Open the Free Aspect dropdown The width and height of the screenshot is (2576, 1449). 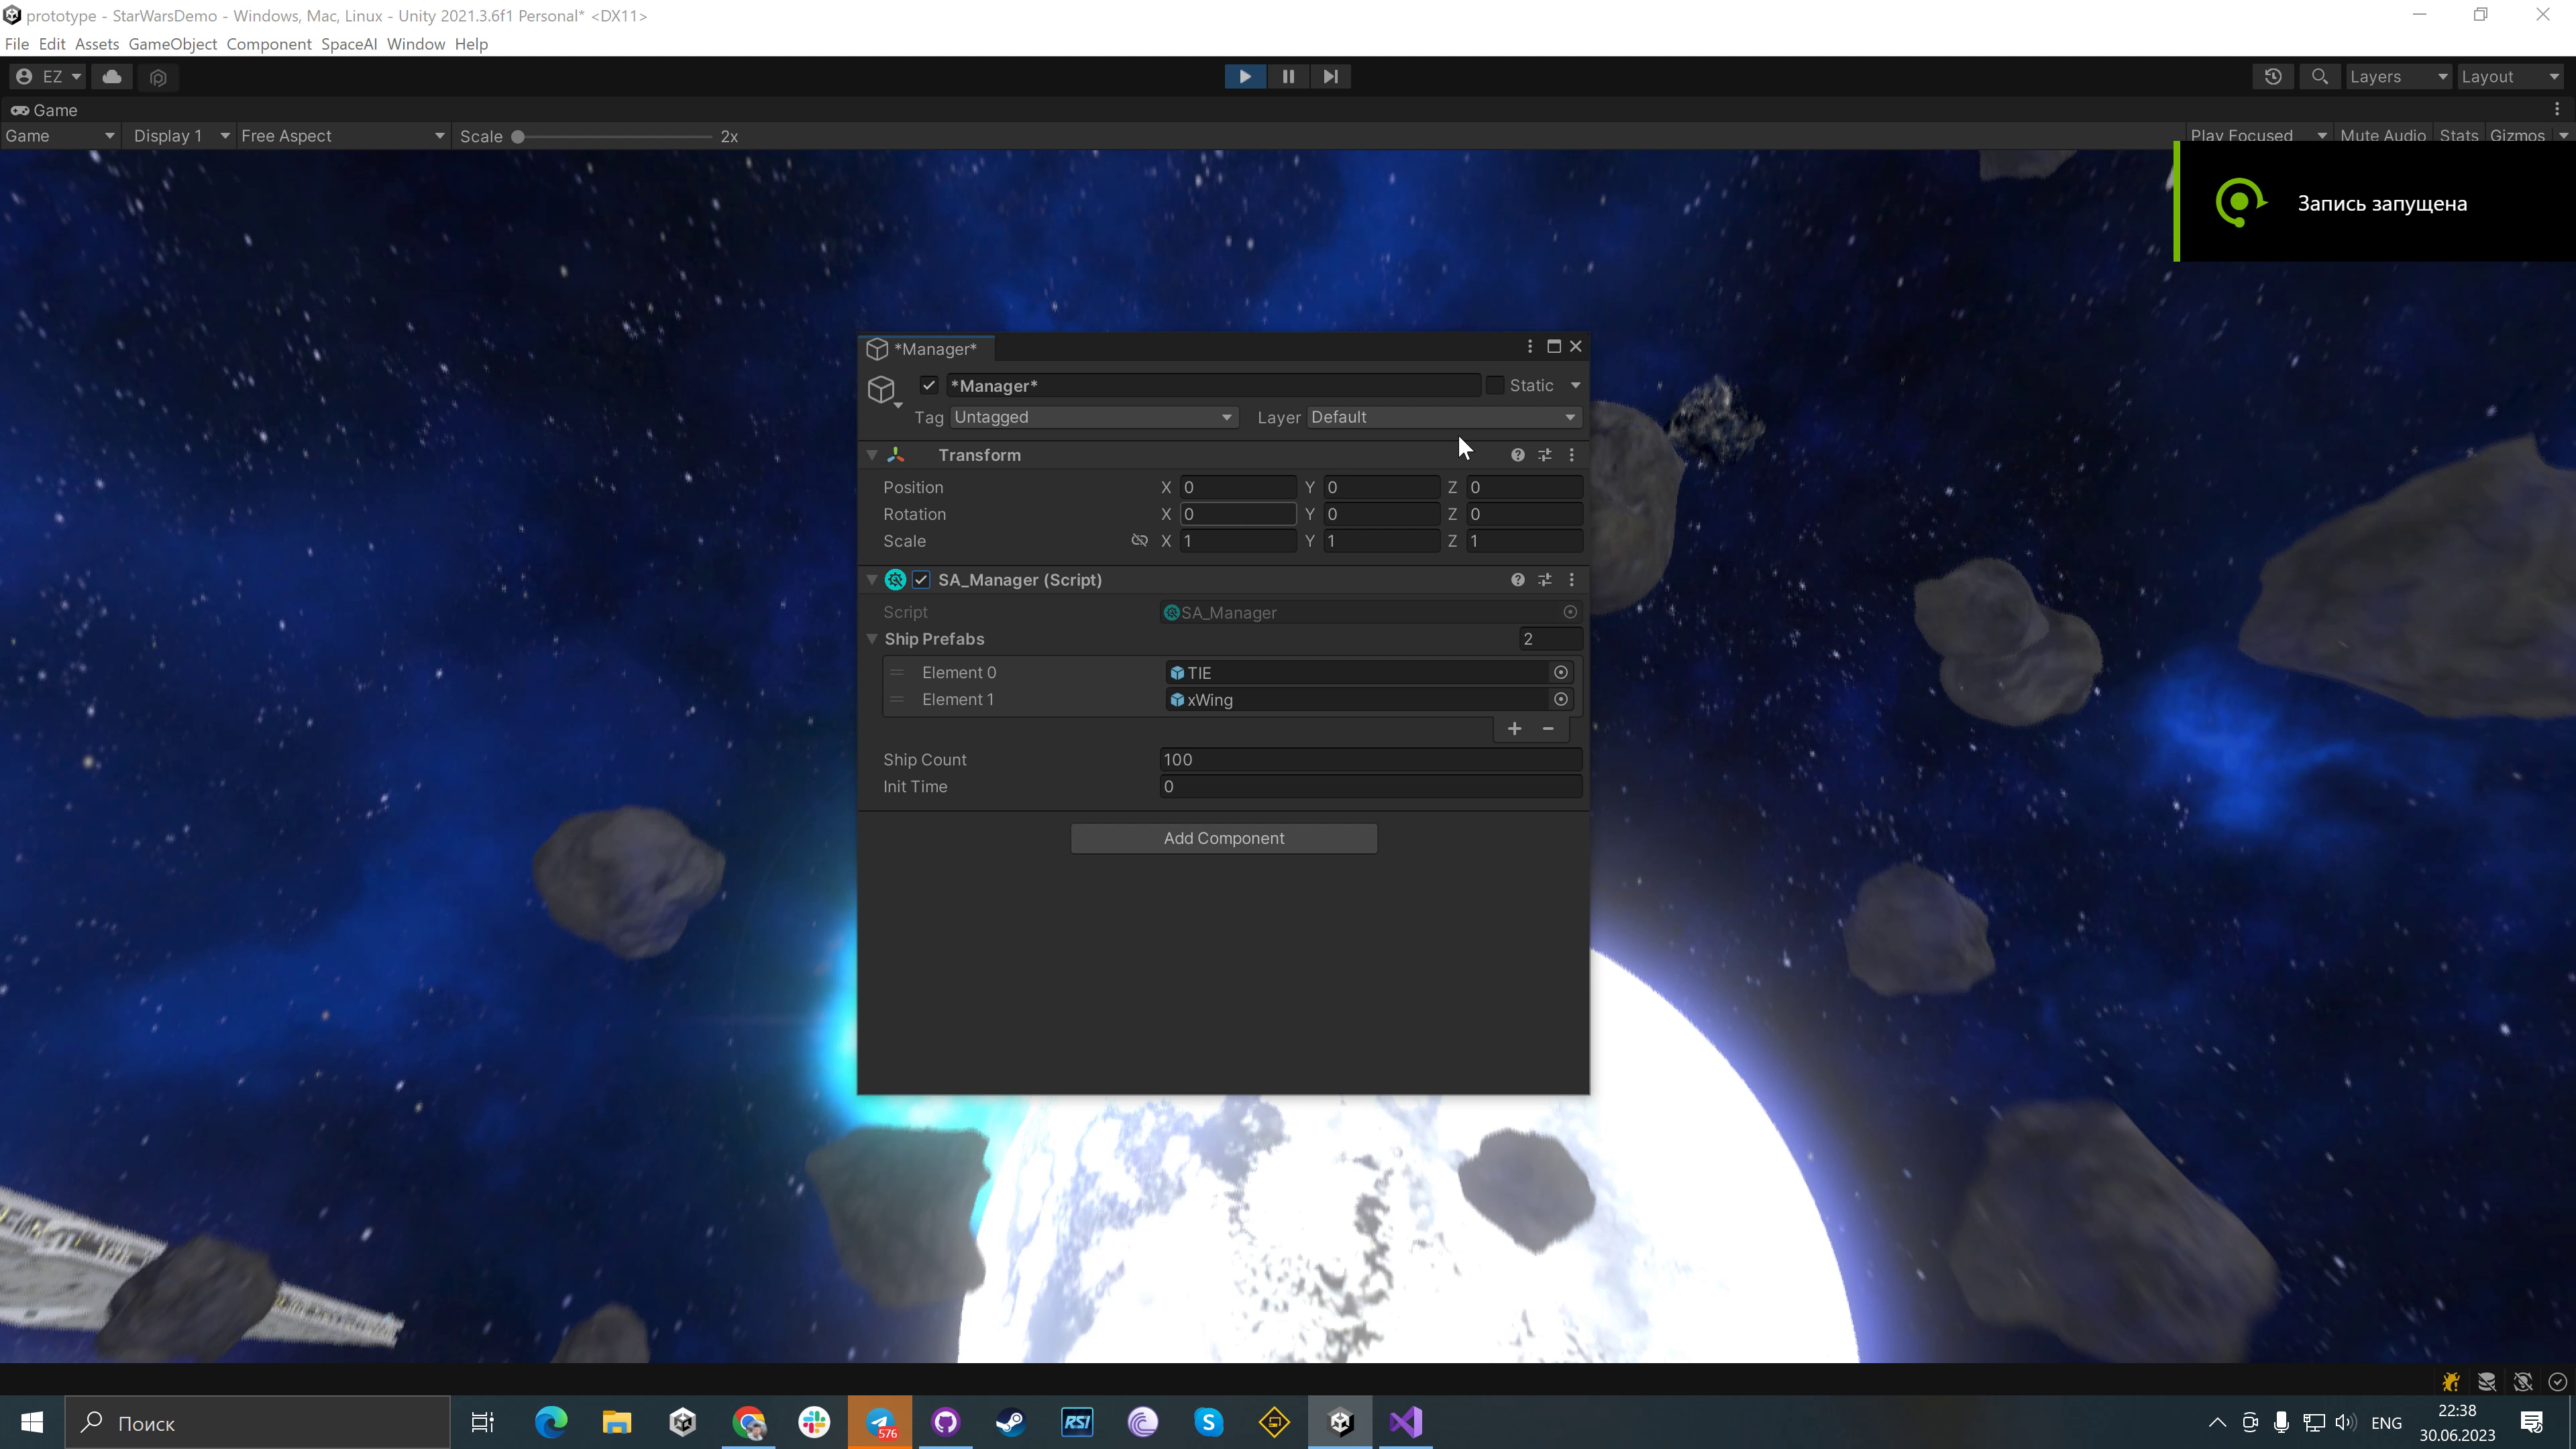coord(342,136)
